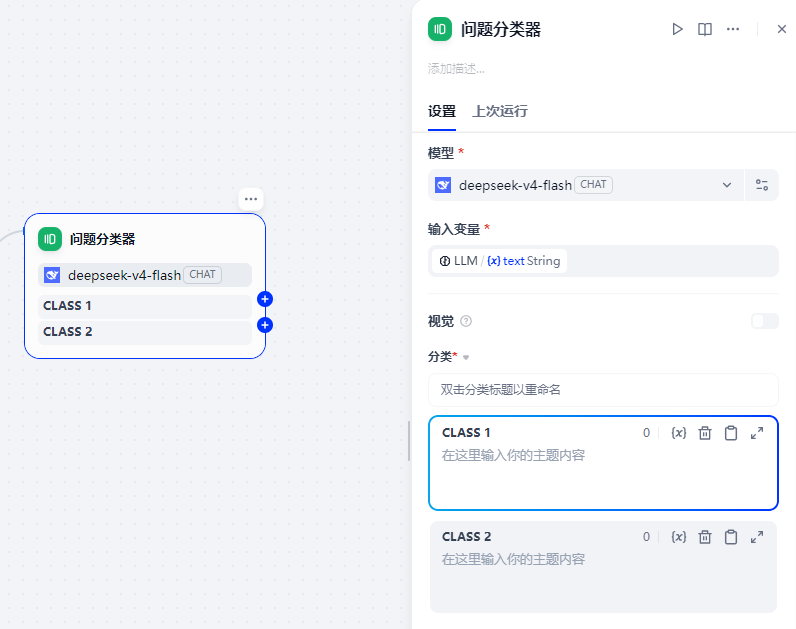Copy CLASS 2 content with clipboard icon
This screenshot has height=629, width=796.
point(731,537)
